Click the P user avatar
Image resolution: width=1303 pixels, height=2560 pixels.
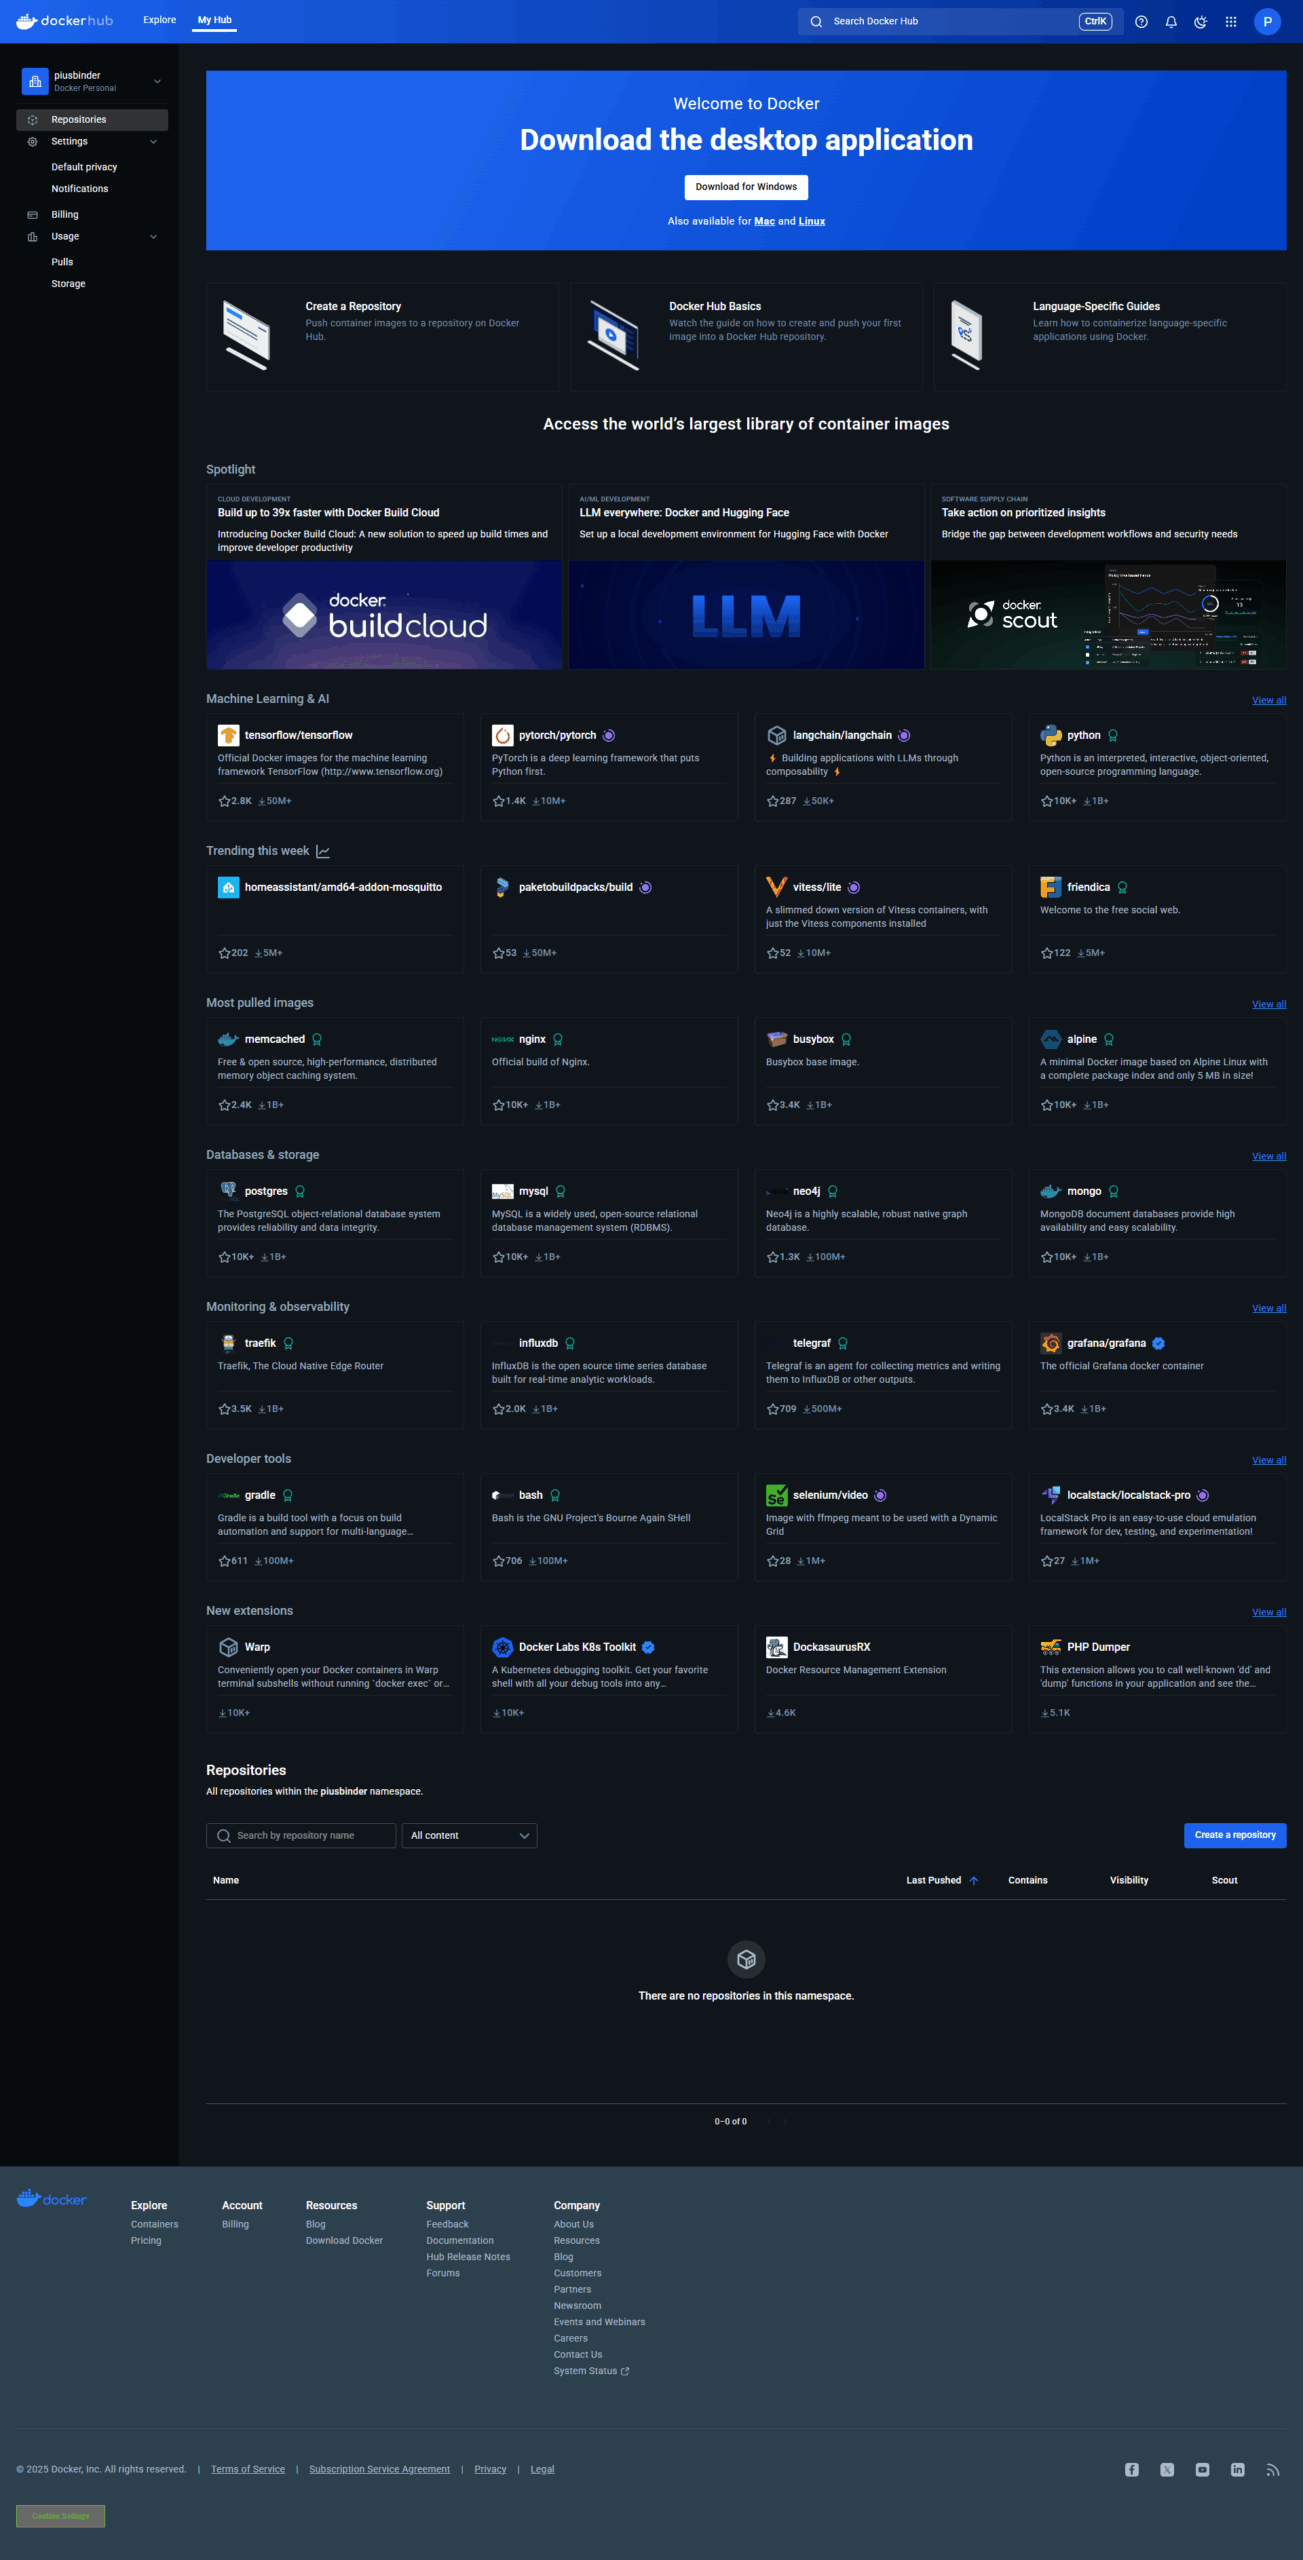point(1267,21)
